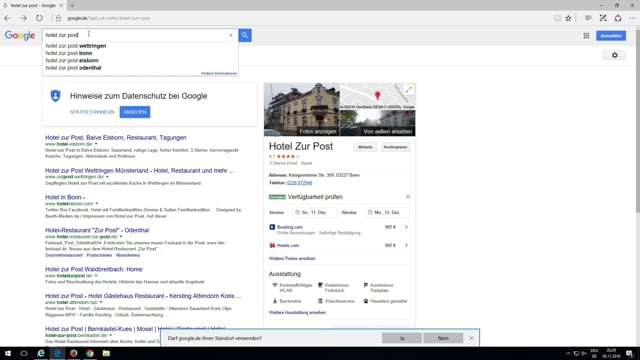Open result Hotel zur Post, Balve Eisborn
The height and width of the screenshot is (360, 640).
116,138
